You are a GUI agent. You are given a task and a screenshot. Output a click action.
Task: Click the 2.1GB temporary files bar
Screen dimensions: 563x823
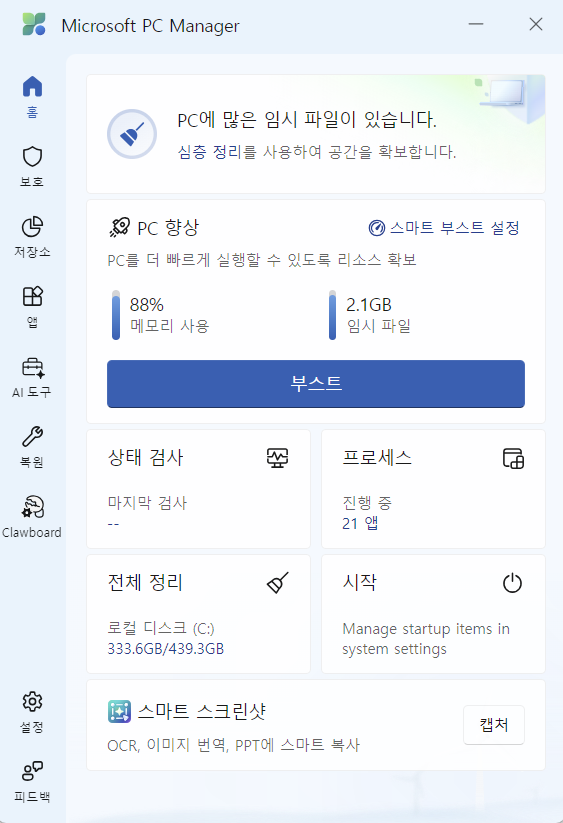(332, 315)
